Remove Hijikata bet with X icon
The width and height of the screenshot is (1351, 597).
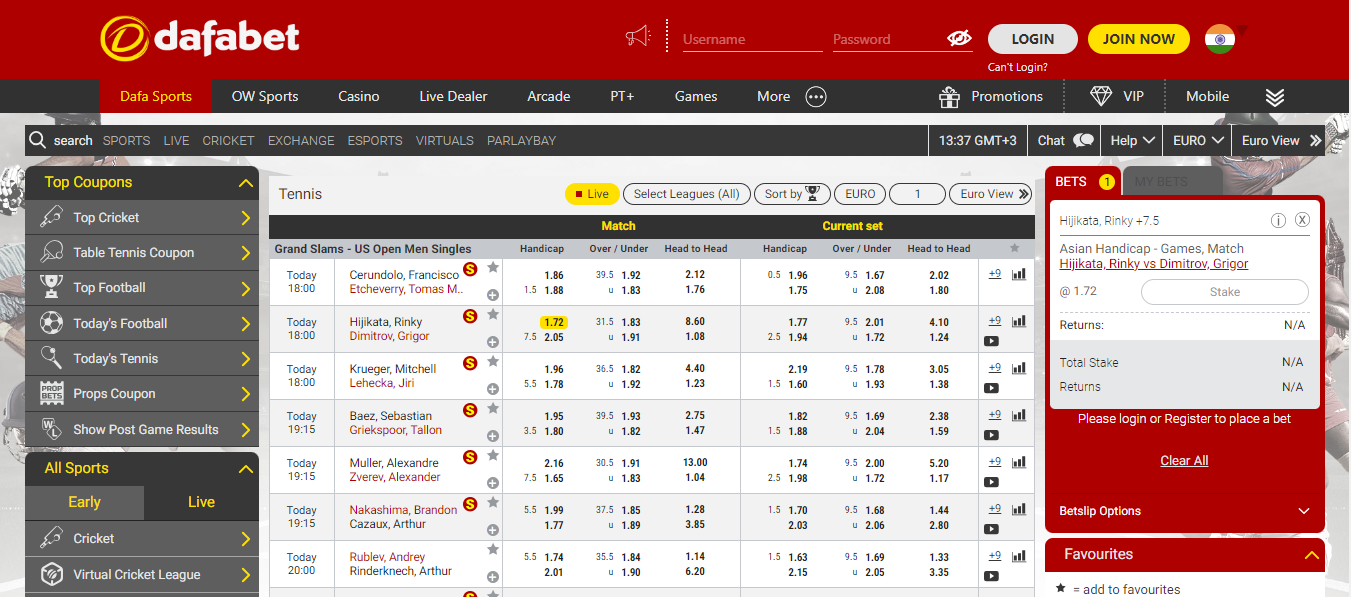click(1302, 220)
